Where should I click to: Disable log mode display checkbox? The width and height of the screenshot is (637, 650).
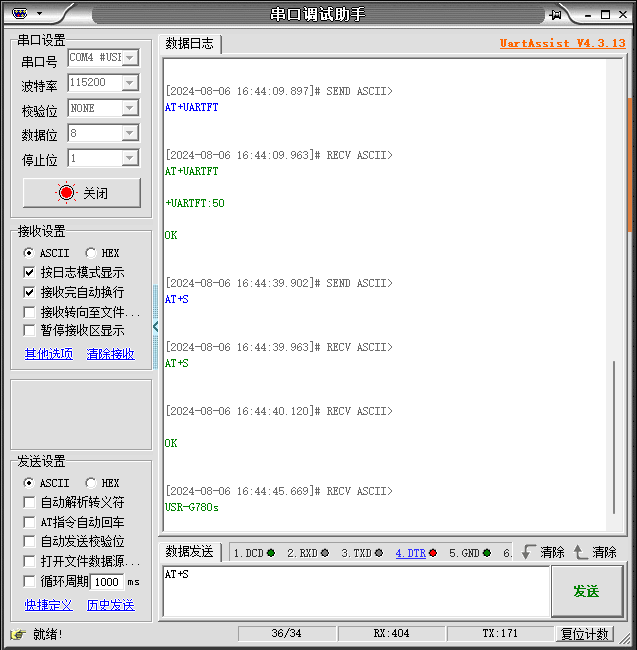(29, 272)
